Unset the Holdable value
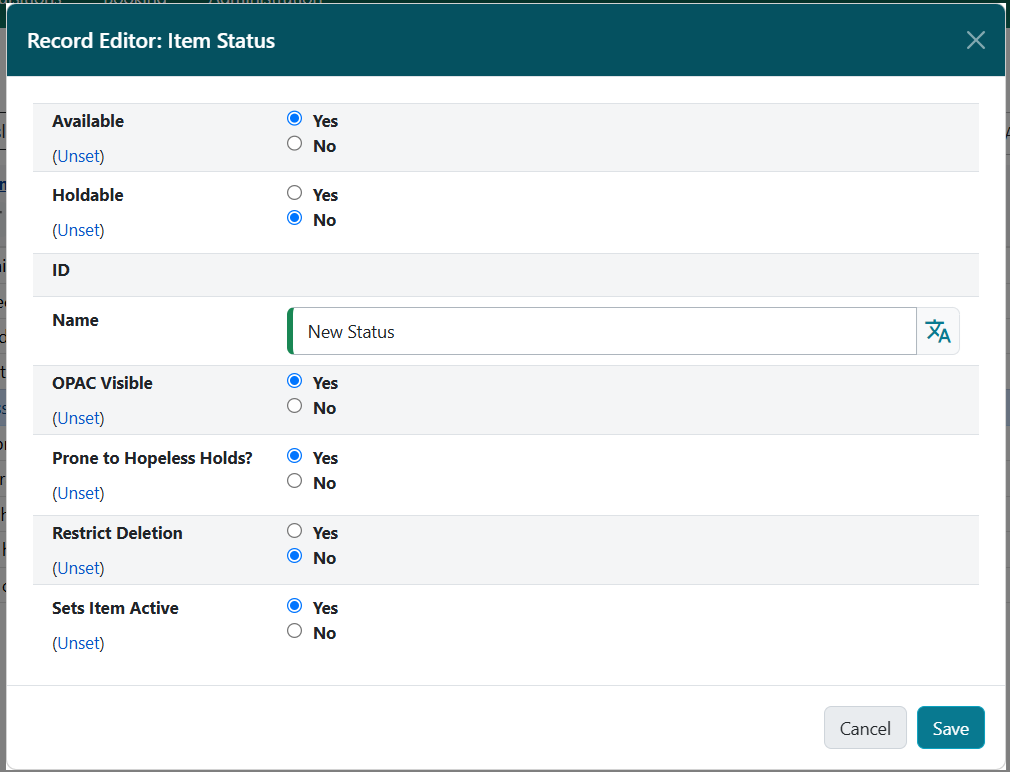The width and height of the screenshot is (1010, 772). [x=77, y=230]
